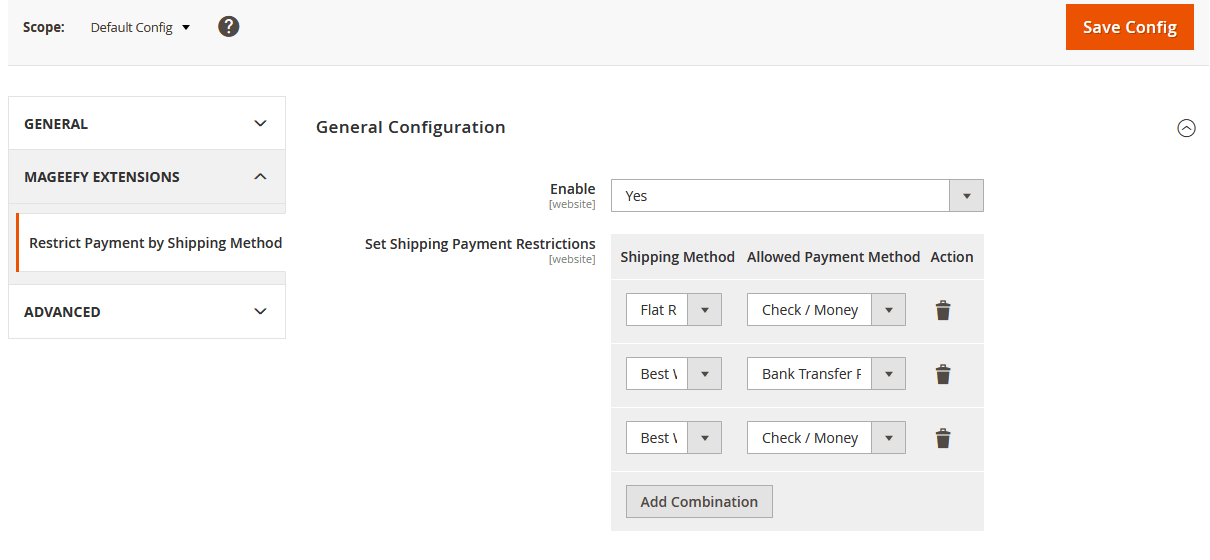Open third row Check / Money payment dropdown
Image resolution: width=1210 pixels, height=560 pixels.
coord(825,438)
